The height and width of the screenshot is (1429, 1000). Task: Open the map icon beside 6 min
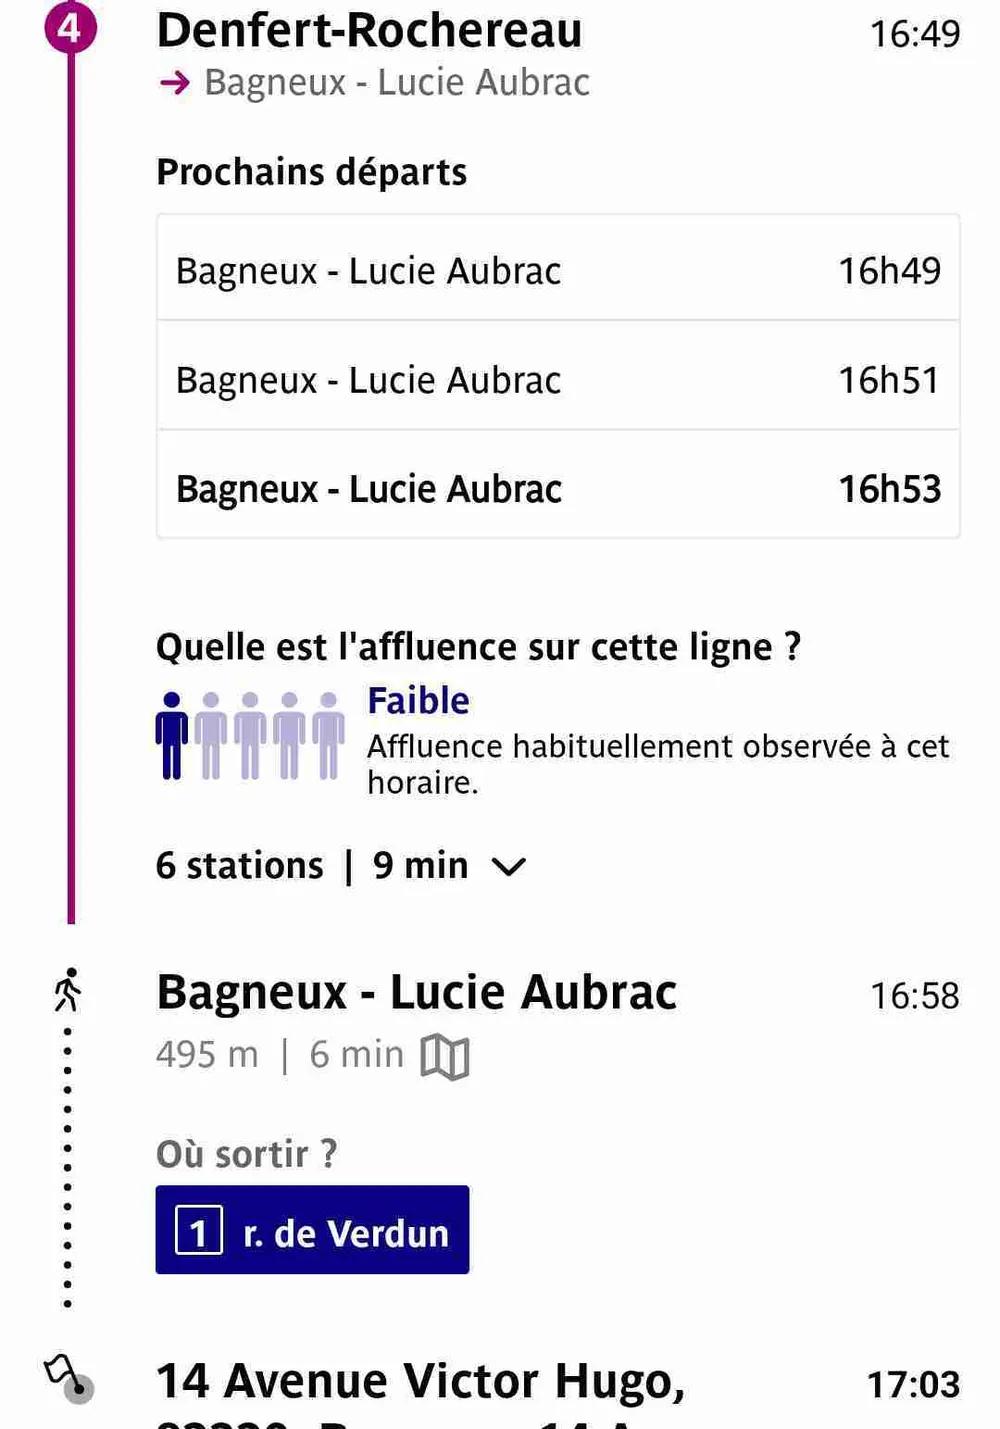pos(445,1056)
